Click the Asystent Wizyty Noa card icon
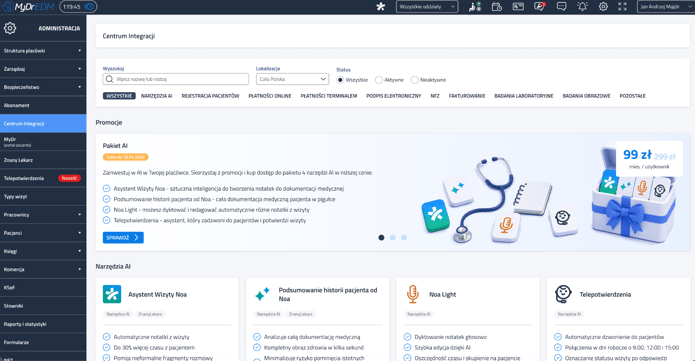The image size is (695, 361). coord(112,294)
